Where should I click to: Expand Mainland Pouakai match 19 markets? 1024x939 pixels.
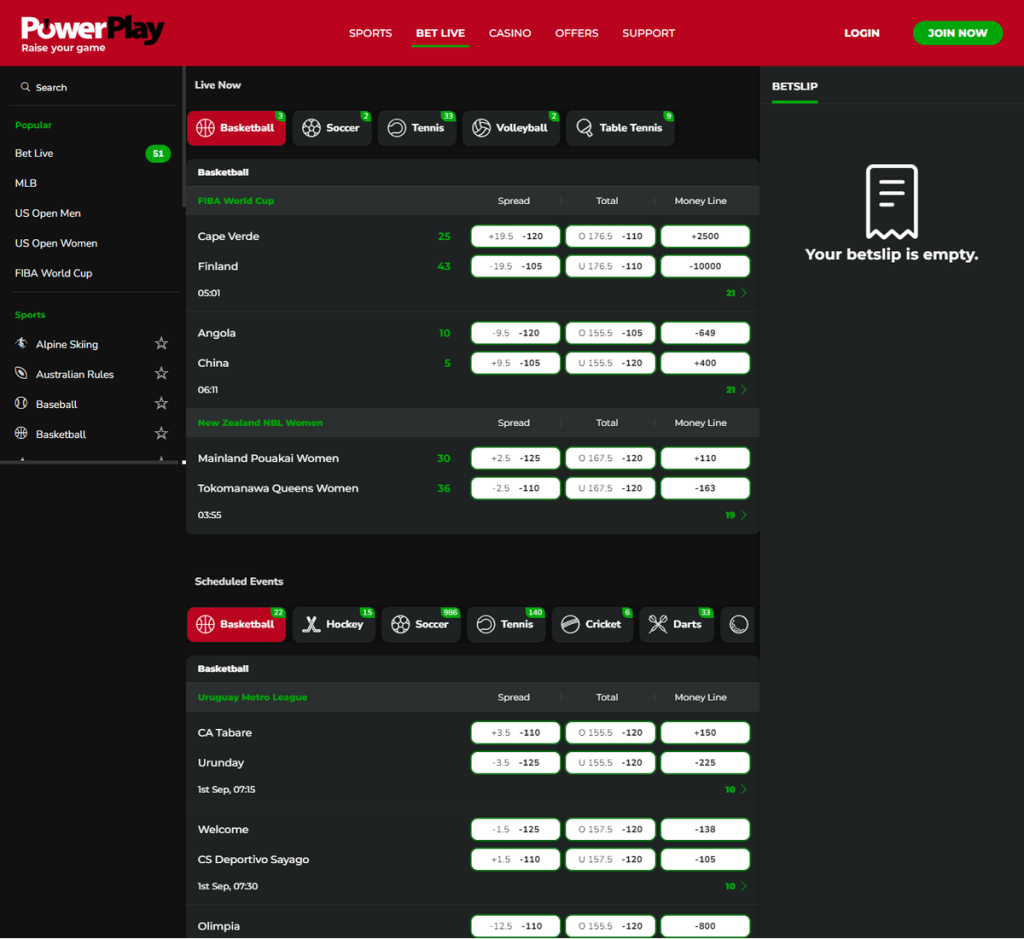(x=736, y=515)
